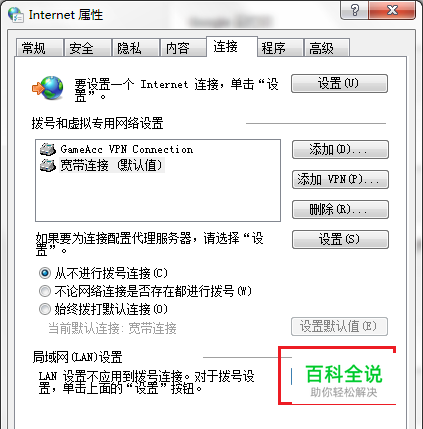Click the Internet globe icon in title bar

tap(16, 15)
